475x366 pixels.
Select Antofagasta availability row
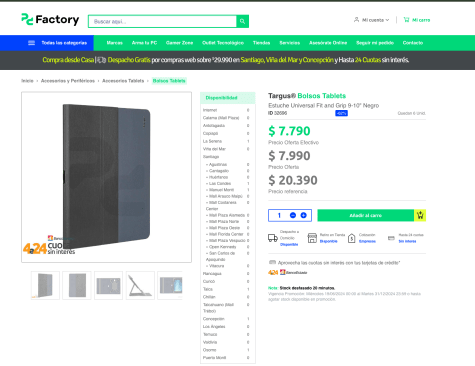tap(226, 125)
